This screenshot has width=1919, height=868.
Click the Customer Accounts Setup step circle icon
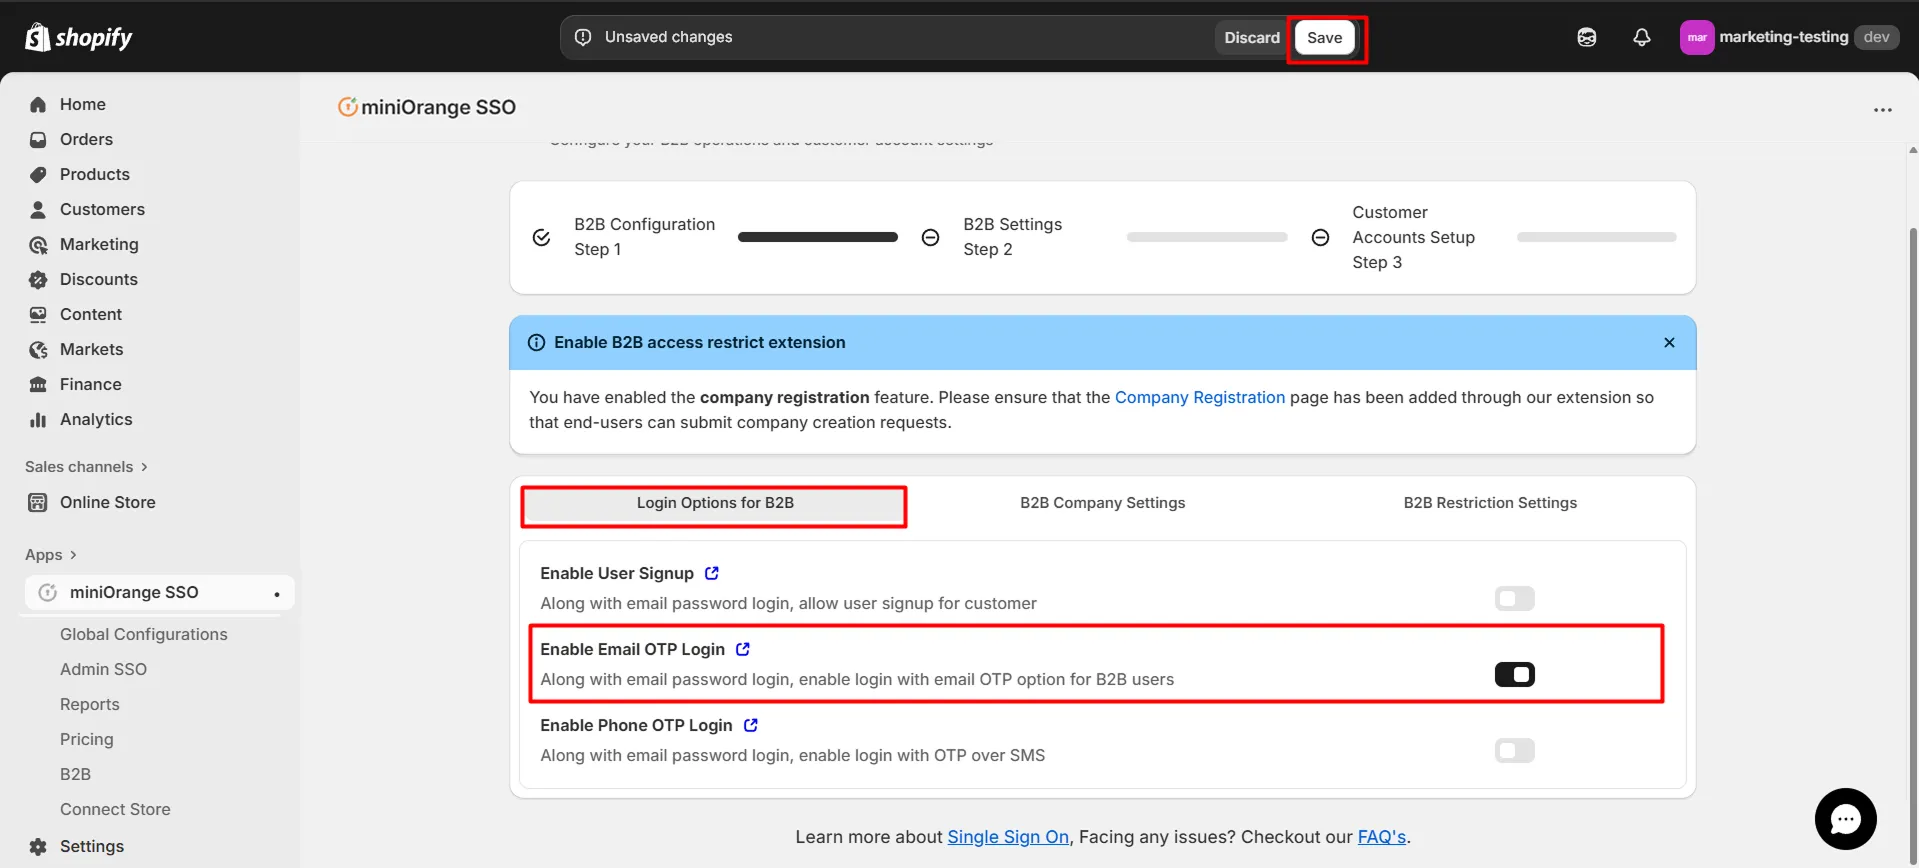[1320, 238]
